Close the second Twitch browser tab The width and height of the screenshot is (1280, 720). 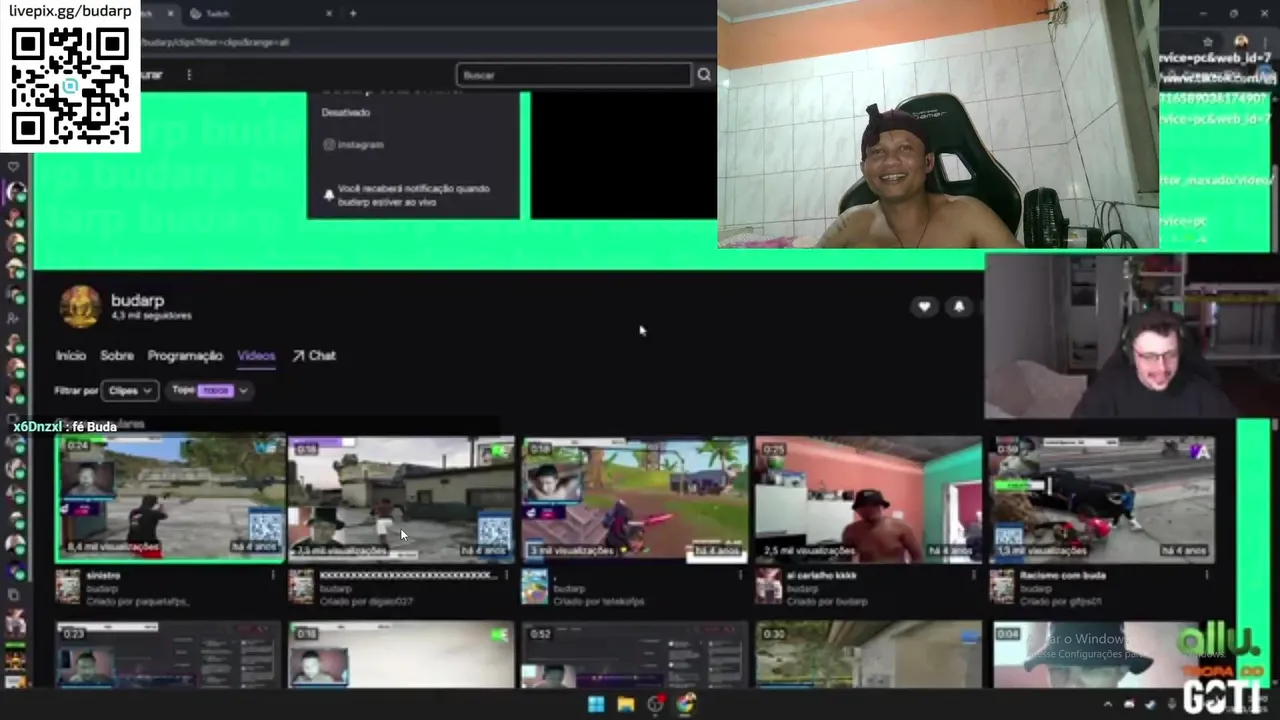[329, 14]
